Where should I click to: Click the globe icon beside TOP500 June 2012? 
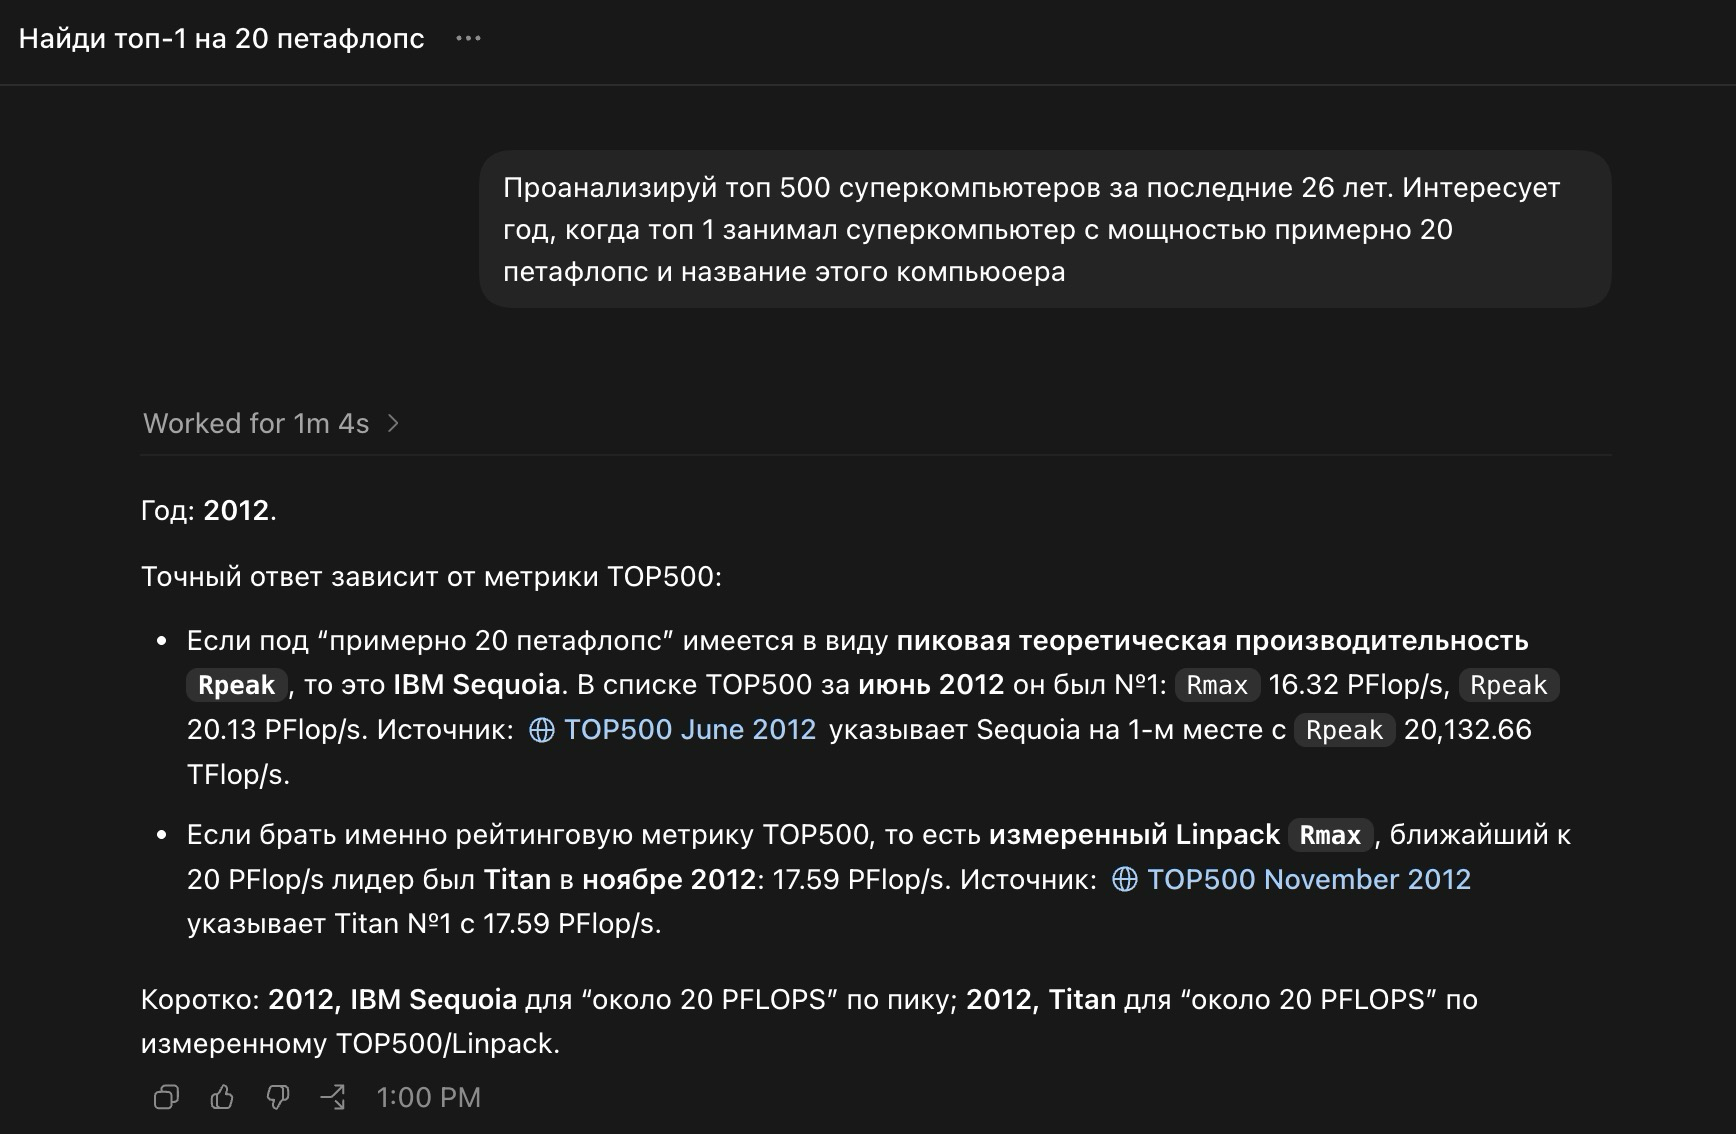point(541,730)
